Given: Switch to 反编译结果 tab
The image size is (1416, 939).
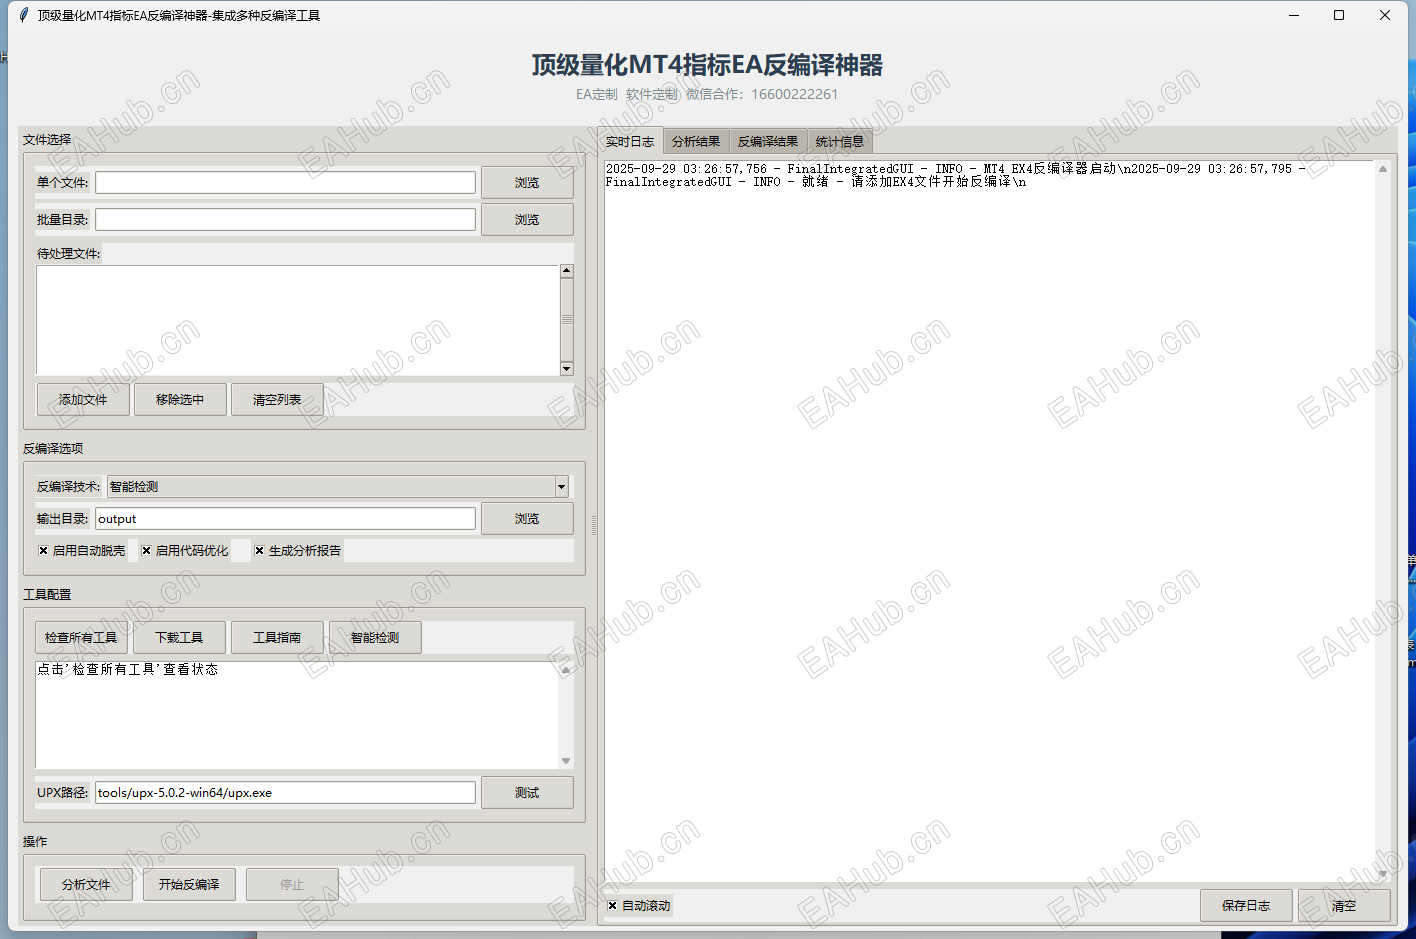Looking at the screenshot, I should (x=768, y=142).
